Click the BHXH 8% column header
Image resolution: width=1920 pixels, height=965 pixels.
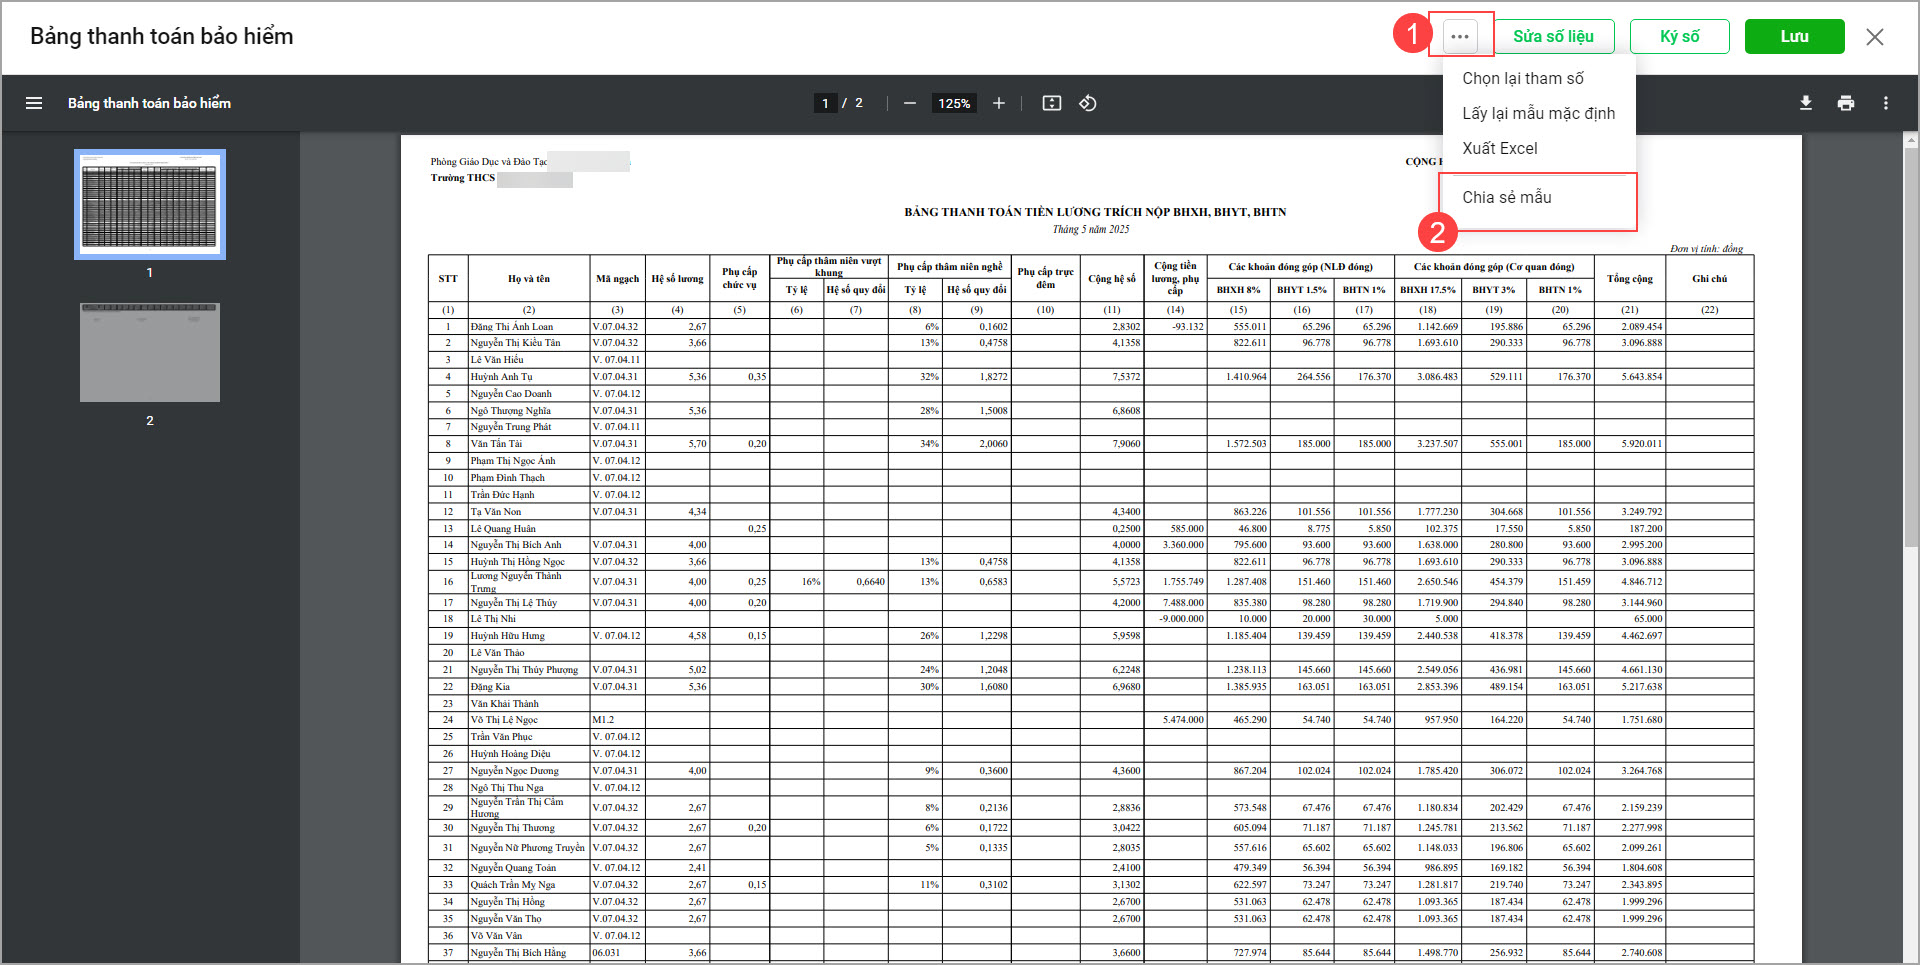point(1238,290)
